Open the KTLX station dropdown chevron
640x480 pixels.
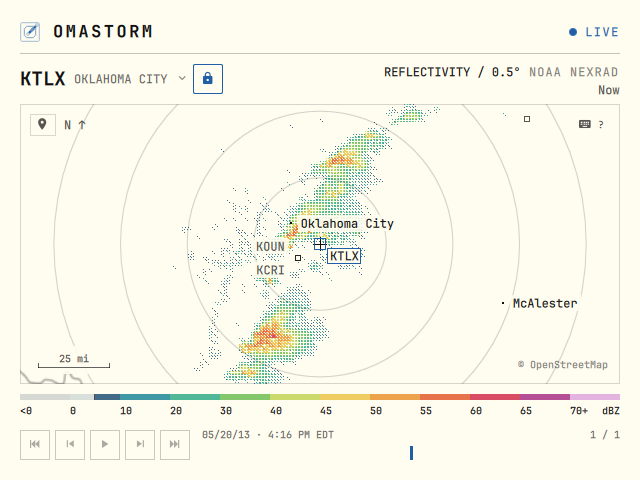click(182, 78)
